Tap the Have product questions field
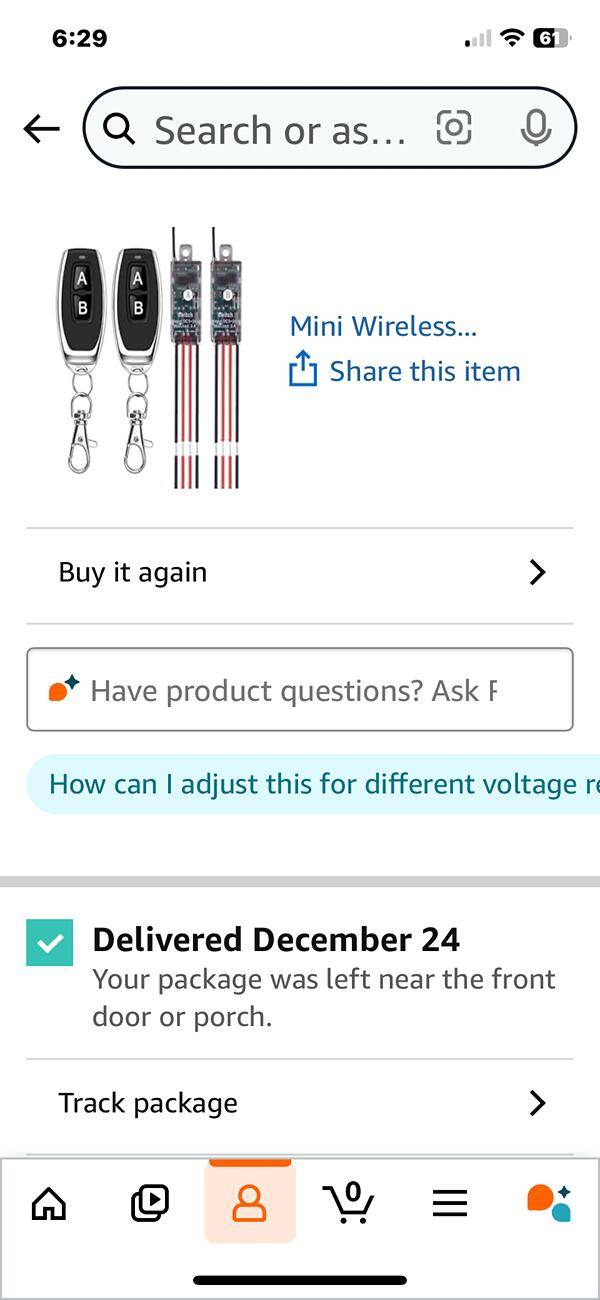Image resolution: width=600 pixels, height=1300 pixels. 300,690
